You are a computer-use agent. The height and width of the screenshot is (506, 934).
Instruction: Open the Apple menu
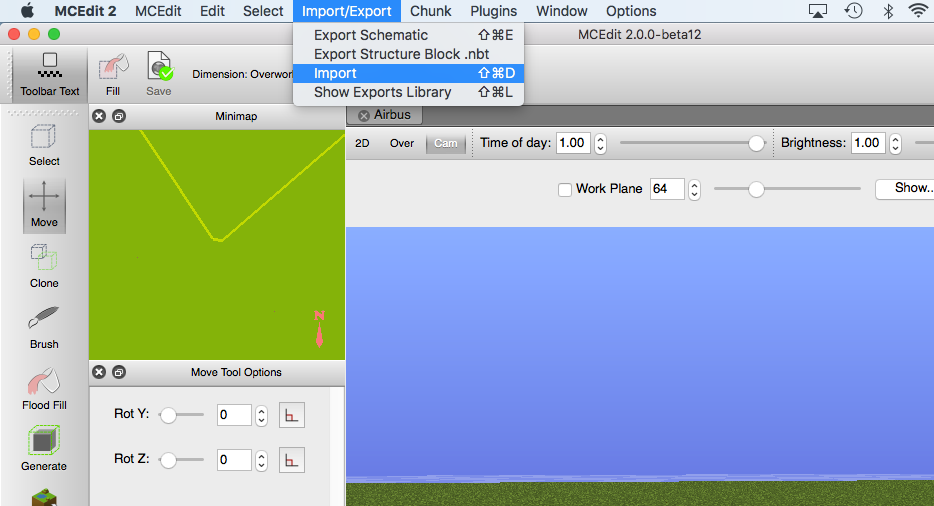coord(27,11)
